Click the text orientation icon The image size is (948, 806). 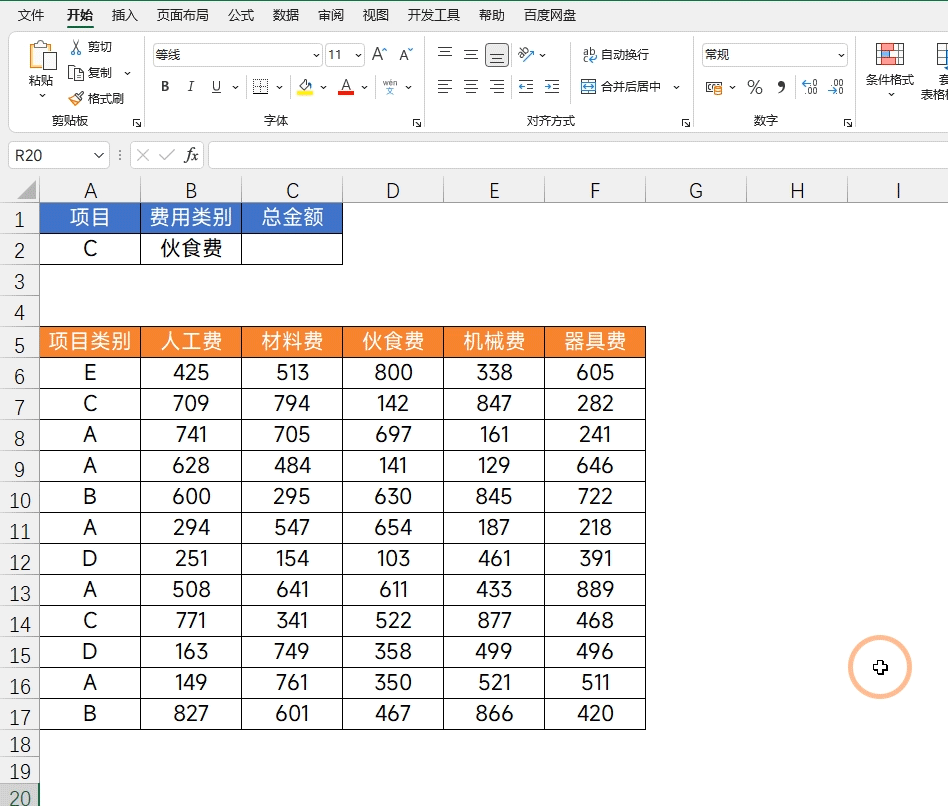[526, 54]
